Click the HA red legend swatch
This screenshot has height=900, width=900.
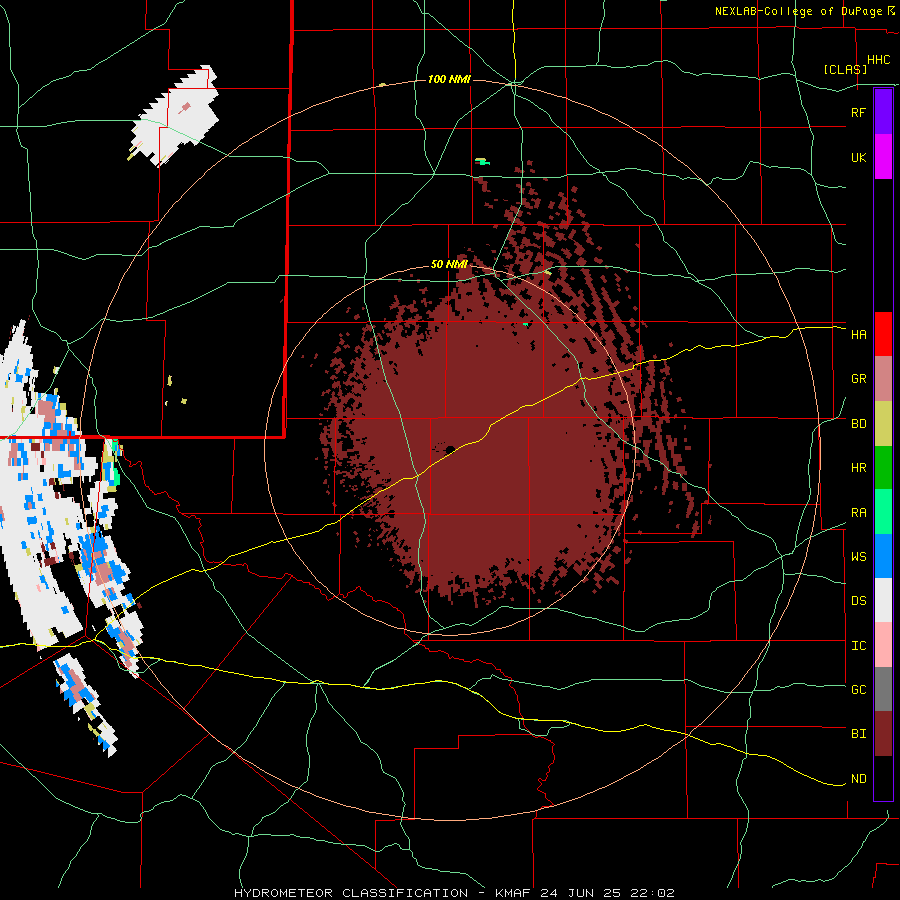point(883,334)
